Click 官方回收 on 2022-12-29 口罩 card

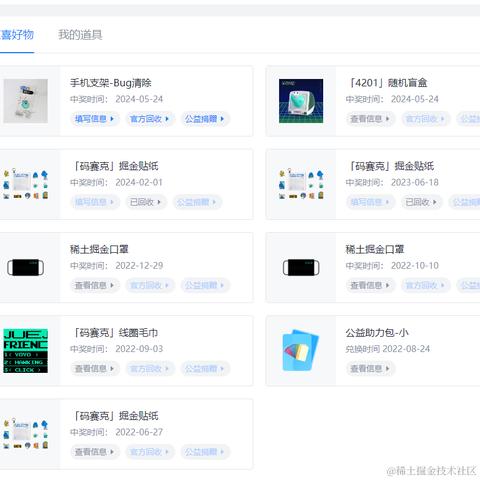tap(150, 286)
